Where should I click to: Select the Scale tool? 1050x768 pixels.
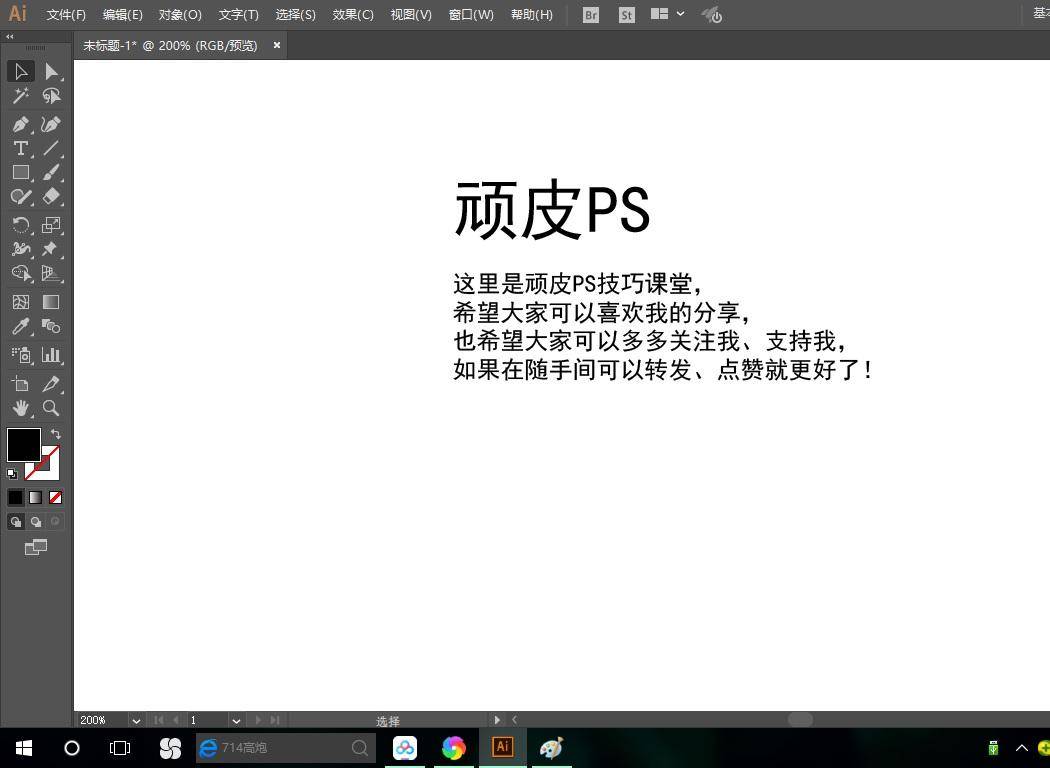click(51, 225)
